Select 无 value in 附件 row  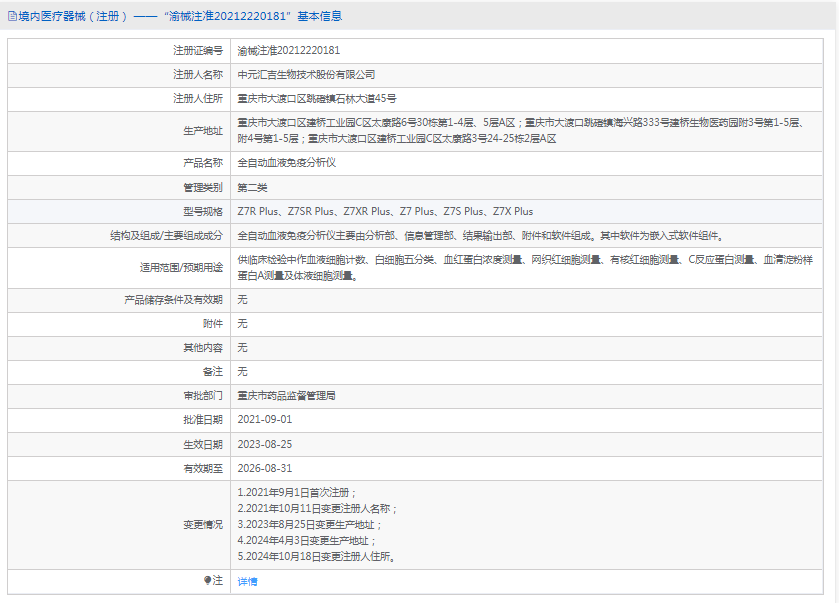[242, 324]
